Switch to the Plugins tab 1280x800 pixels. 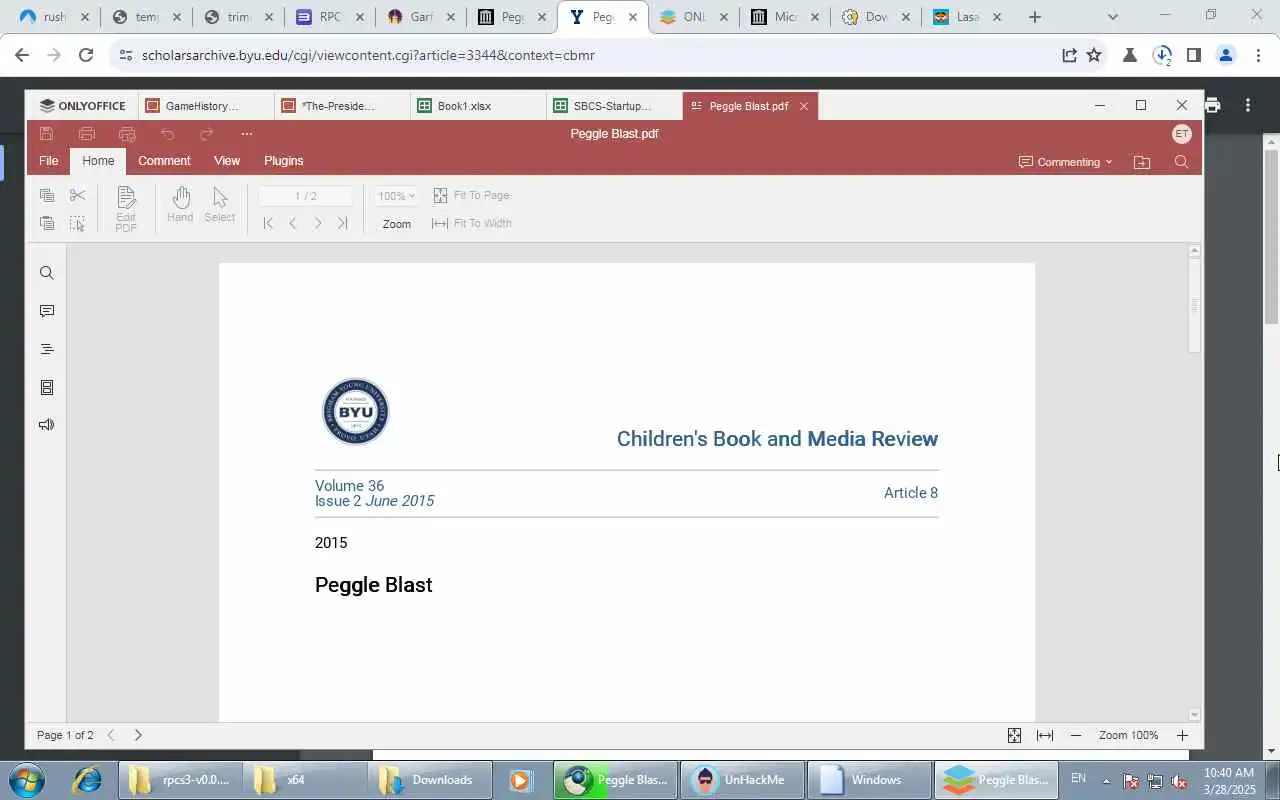coord(284,161)
